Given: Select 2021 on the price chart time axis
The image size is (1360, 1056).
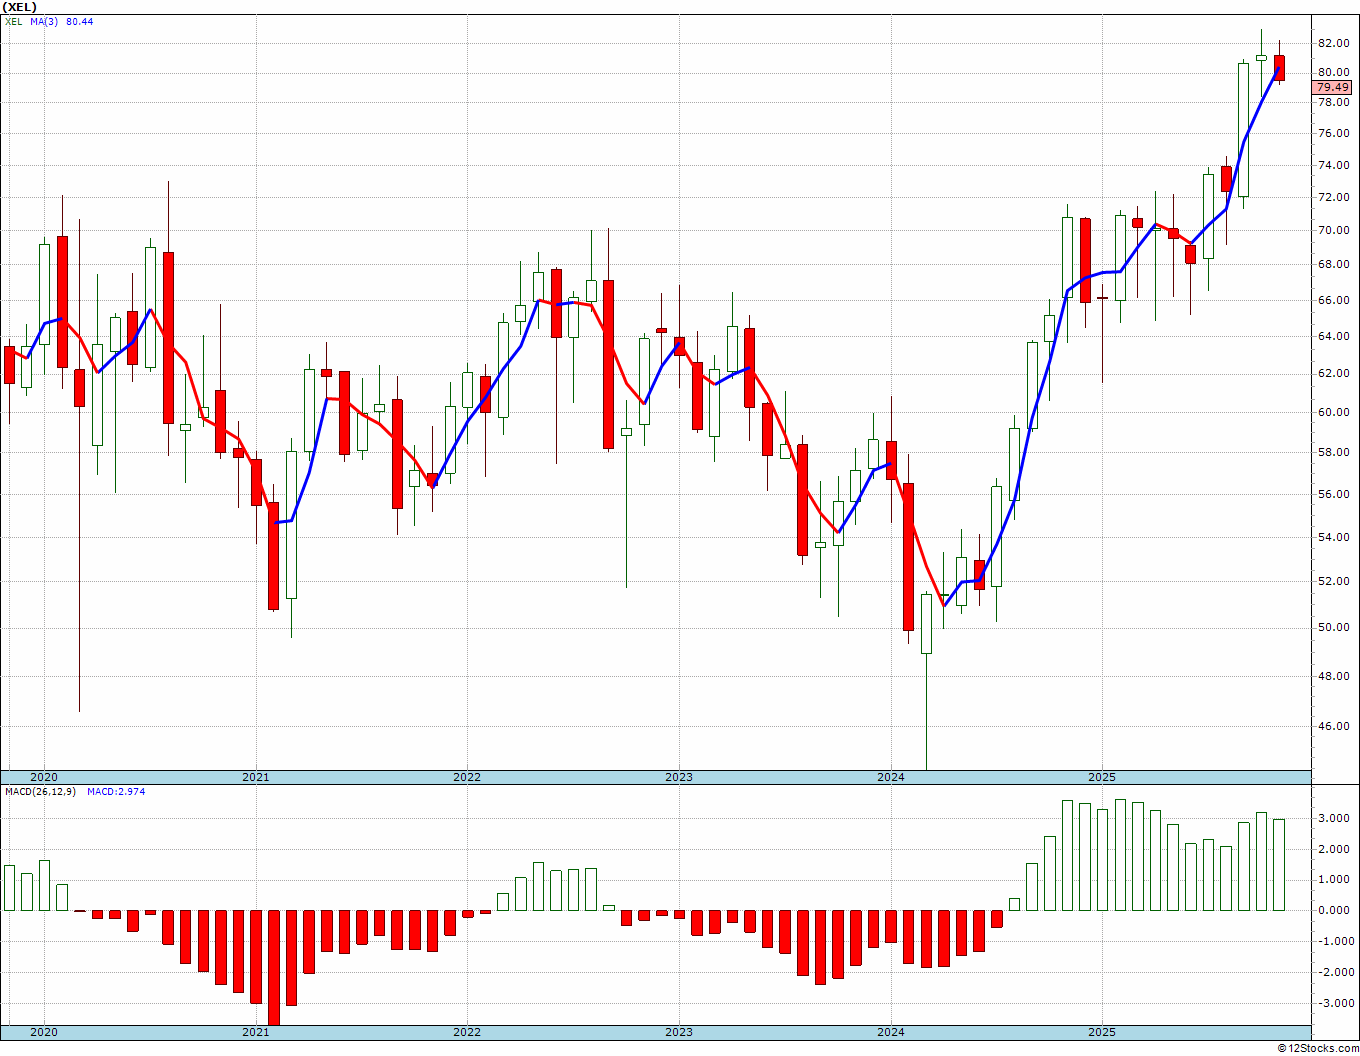Looking at the screenshot, I should click(256, 777).
